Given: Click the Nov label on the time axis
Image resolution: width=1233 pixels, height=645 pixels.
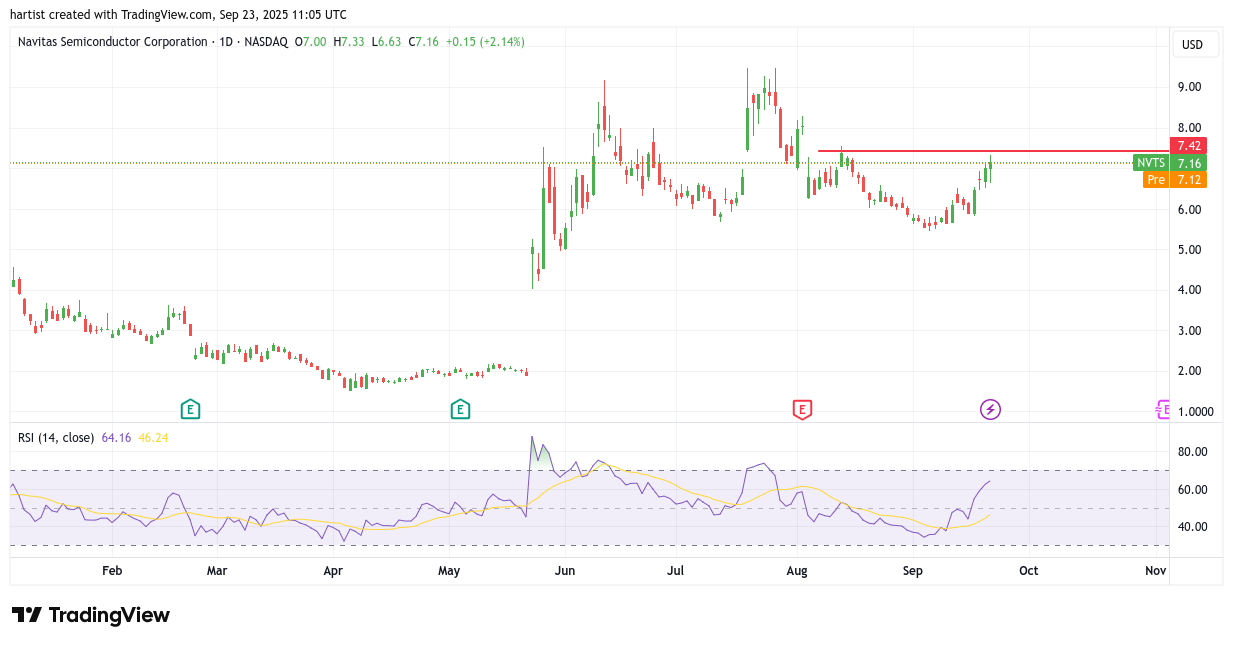Looking at the screenshot, I should coord(1155,571).
